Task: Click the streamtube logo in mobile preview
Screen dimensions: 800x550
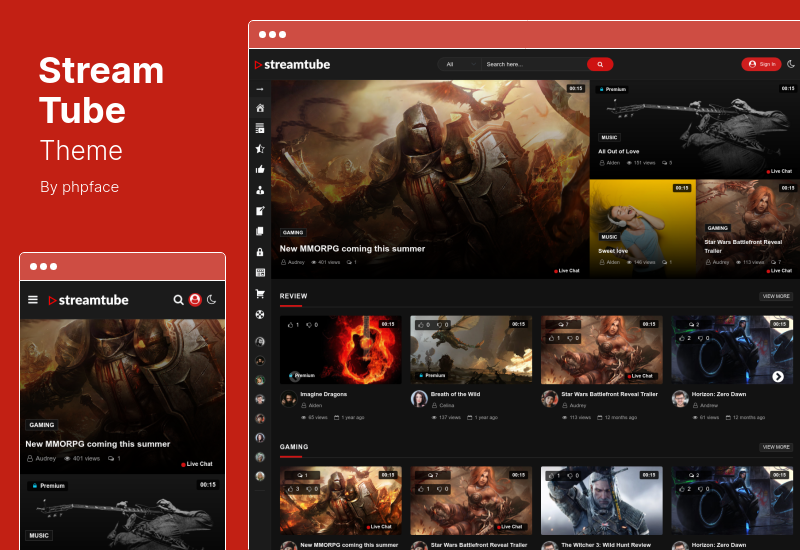Action: pos(88,300)
